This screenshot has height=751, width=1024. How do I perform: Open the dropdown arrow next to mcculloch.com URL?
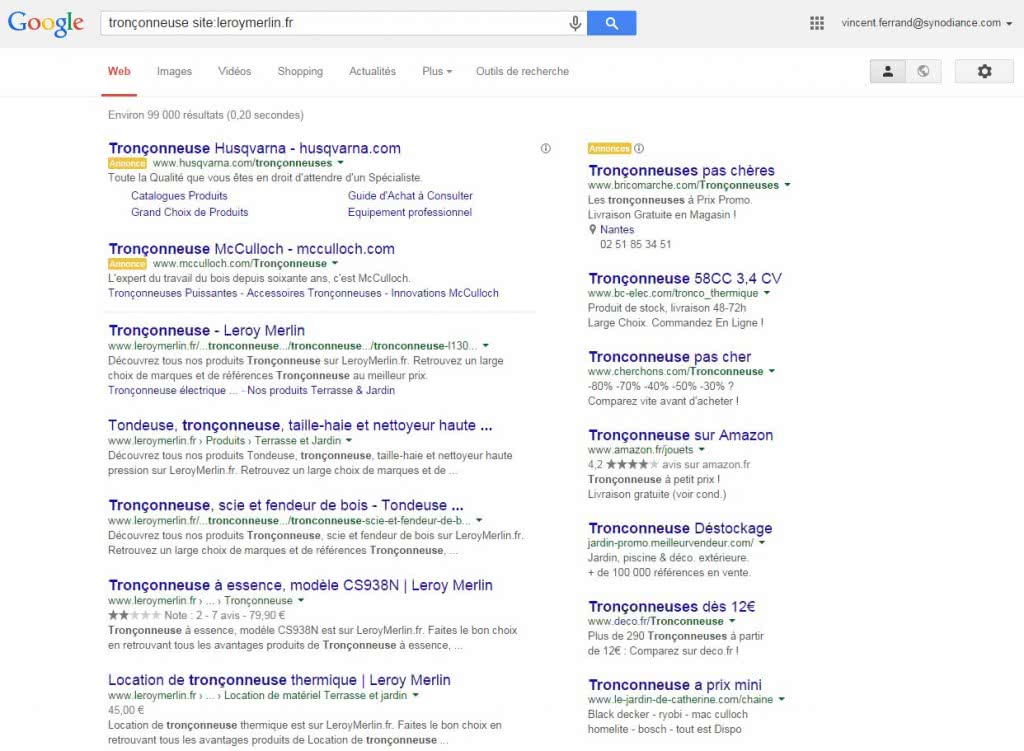pyautogui.click(x=335, y=263)
